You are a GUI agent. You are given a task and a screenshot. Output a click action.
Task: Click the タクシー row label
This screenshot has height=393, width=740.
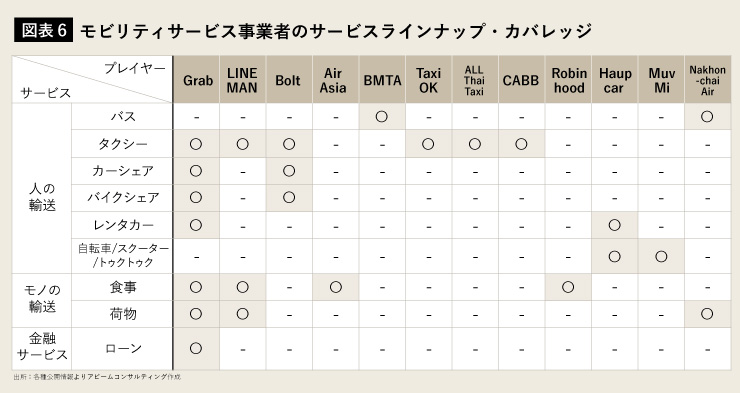(x=123, y=144)
